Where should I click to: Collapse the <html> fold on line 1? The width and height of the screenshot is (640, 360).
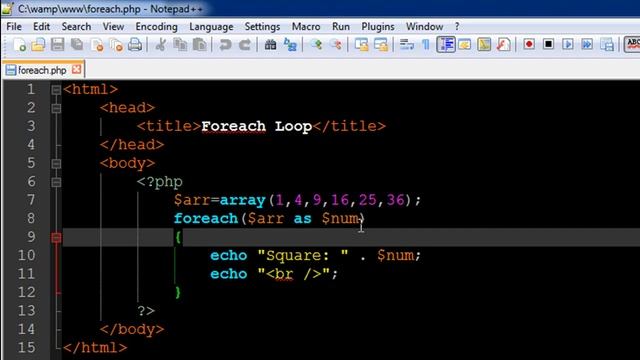click(x=56, y=89)
